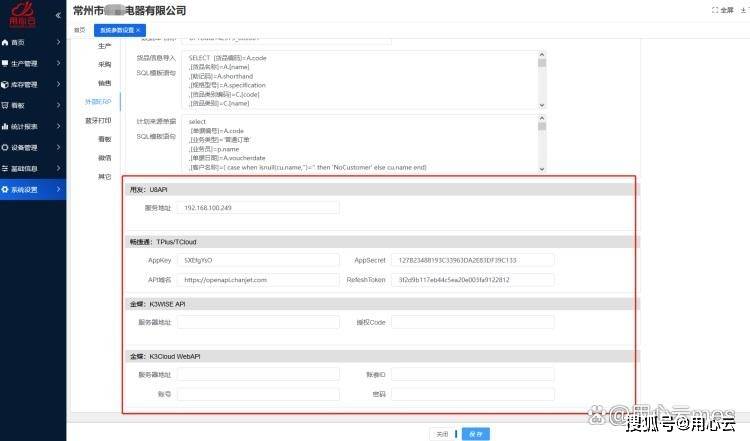750x441 pixels.
Task: Open 设备管理 in the sidebar
Action: 33,147
